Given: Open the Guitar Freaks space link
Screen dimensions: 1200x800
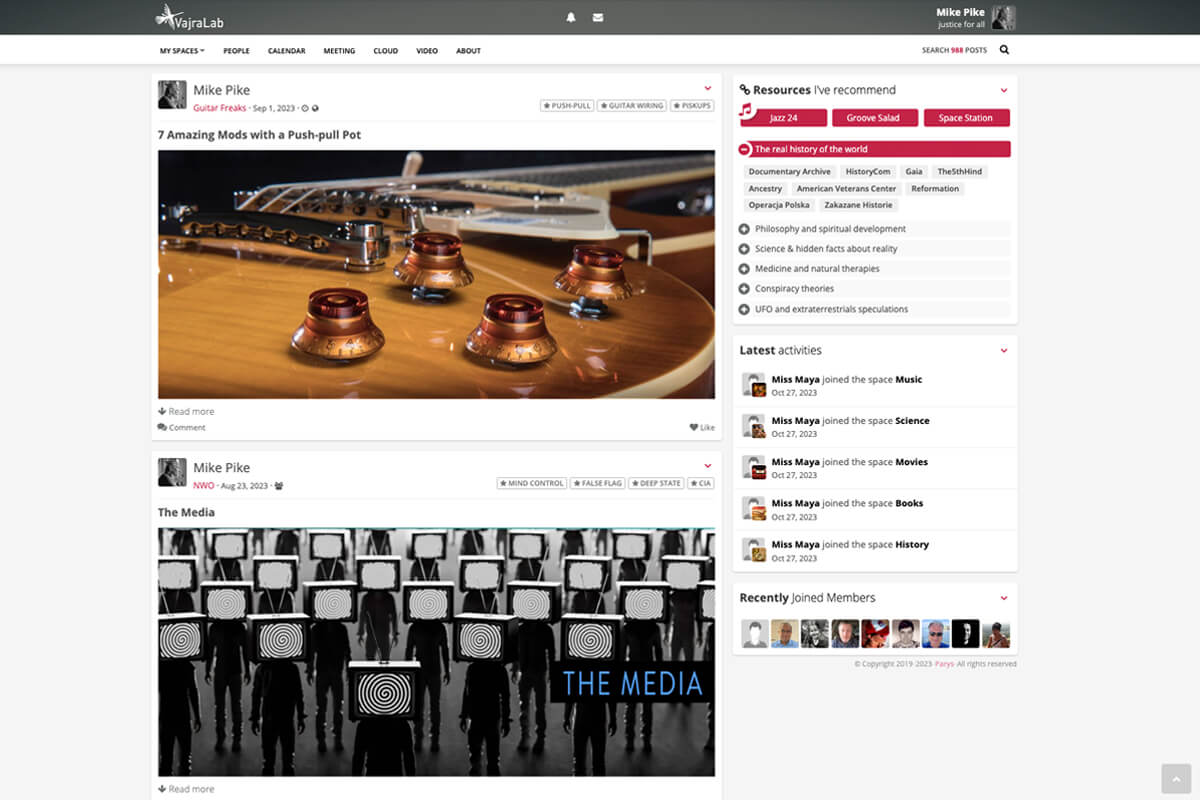Looking at the screenshot, I should tap(219, 108).
